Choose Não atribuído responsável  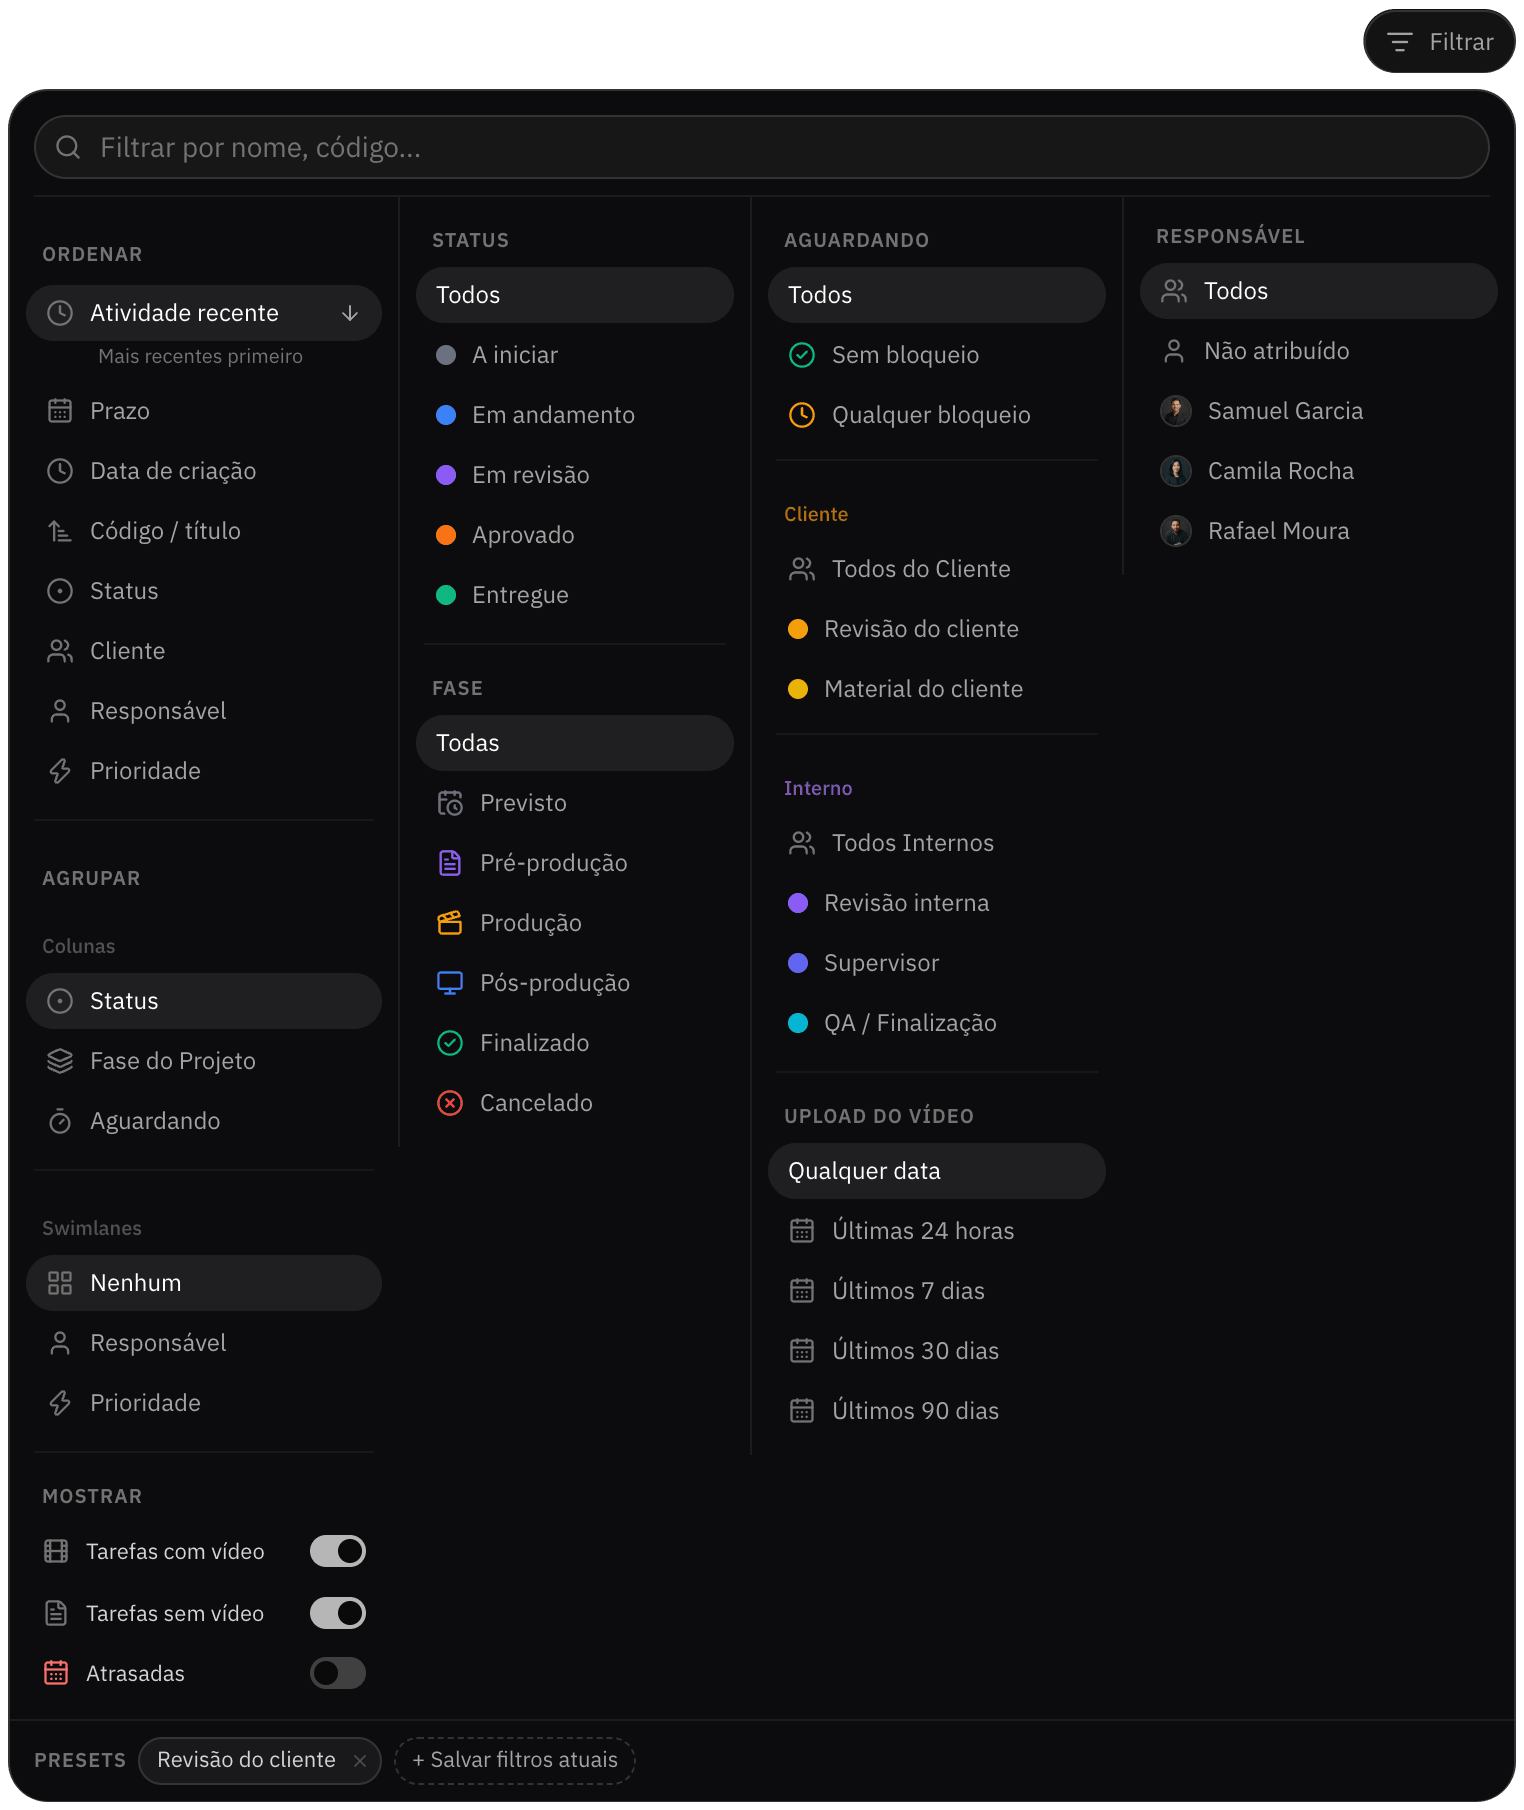(1319, 351)
